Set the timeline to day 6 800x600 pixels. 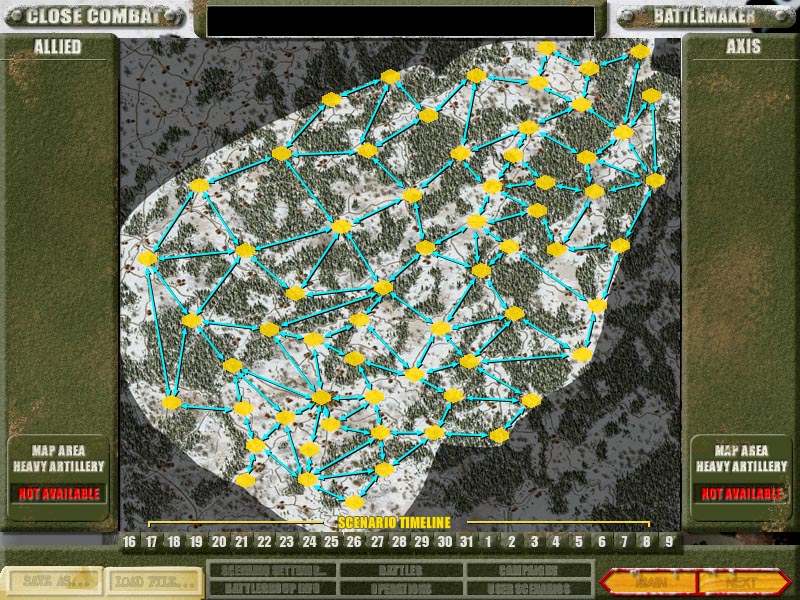click(x=602, y=542)
